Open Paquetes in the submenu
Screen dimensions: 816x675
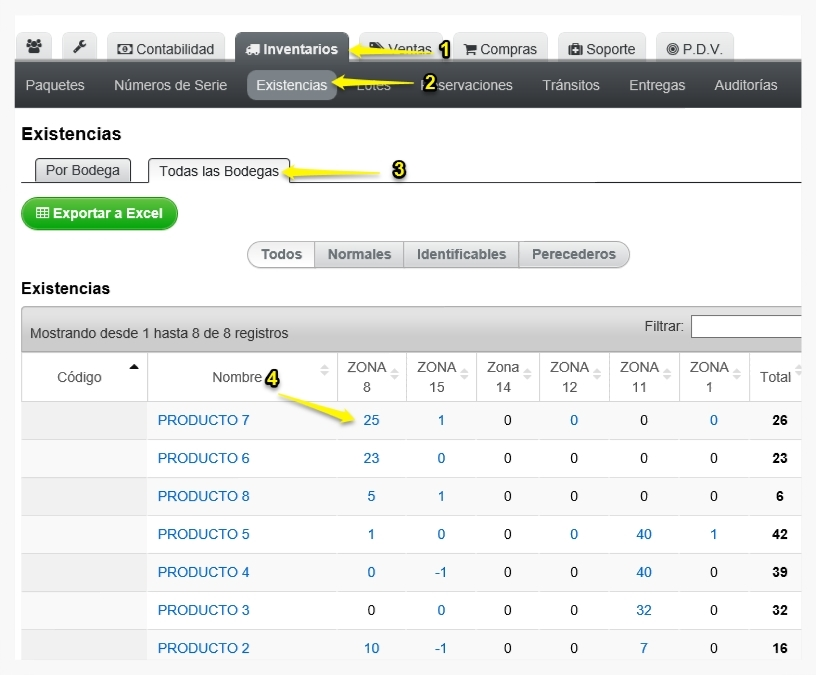tap(55, 85)
